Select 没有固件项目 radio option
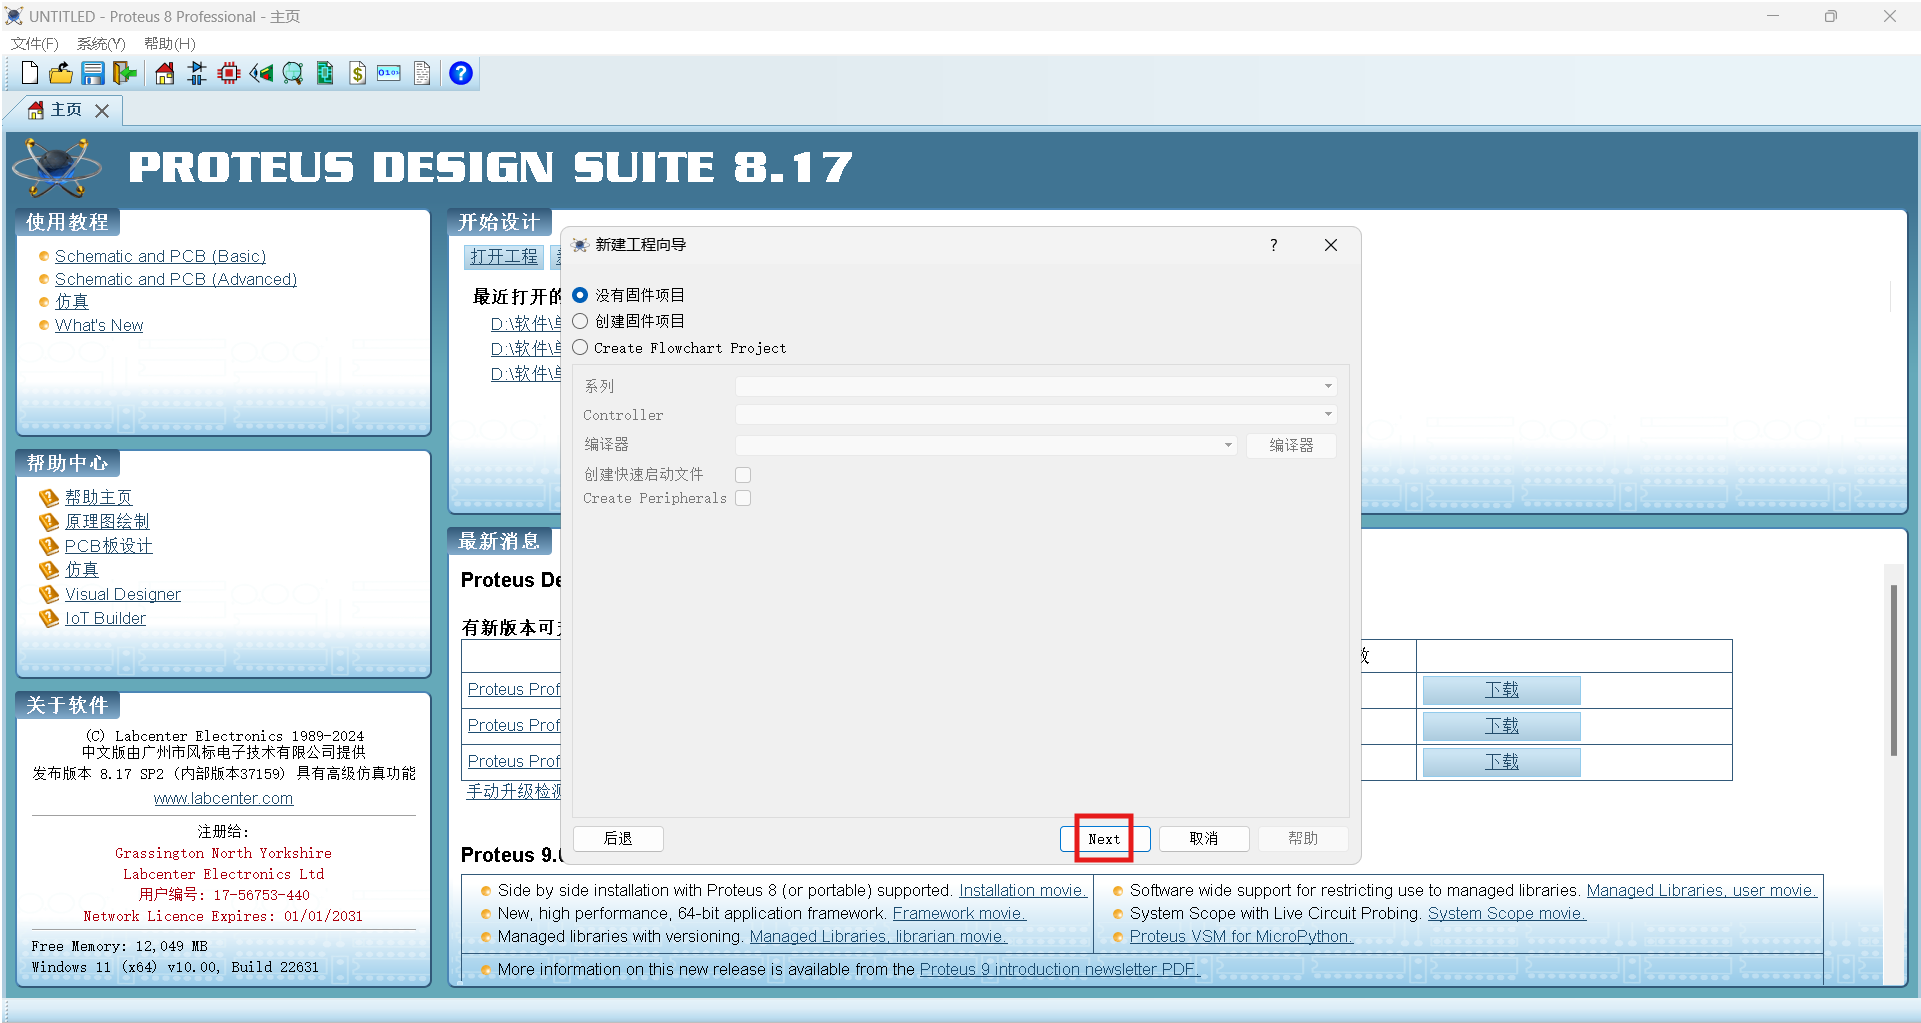This screenshot has width=1921, height=1023. click(x=580, y=295)
